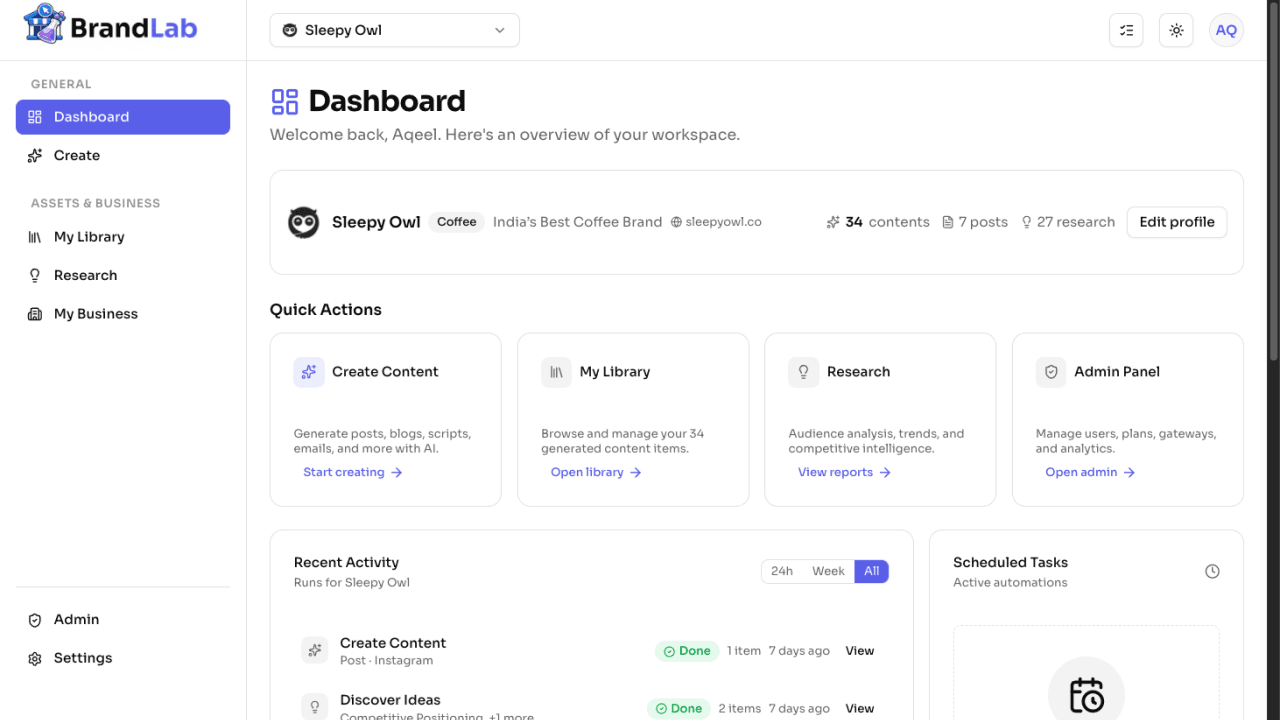Click the Dashboard heading grid icon

(285, 101)
